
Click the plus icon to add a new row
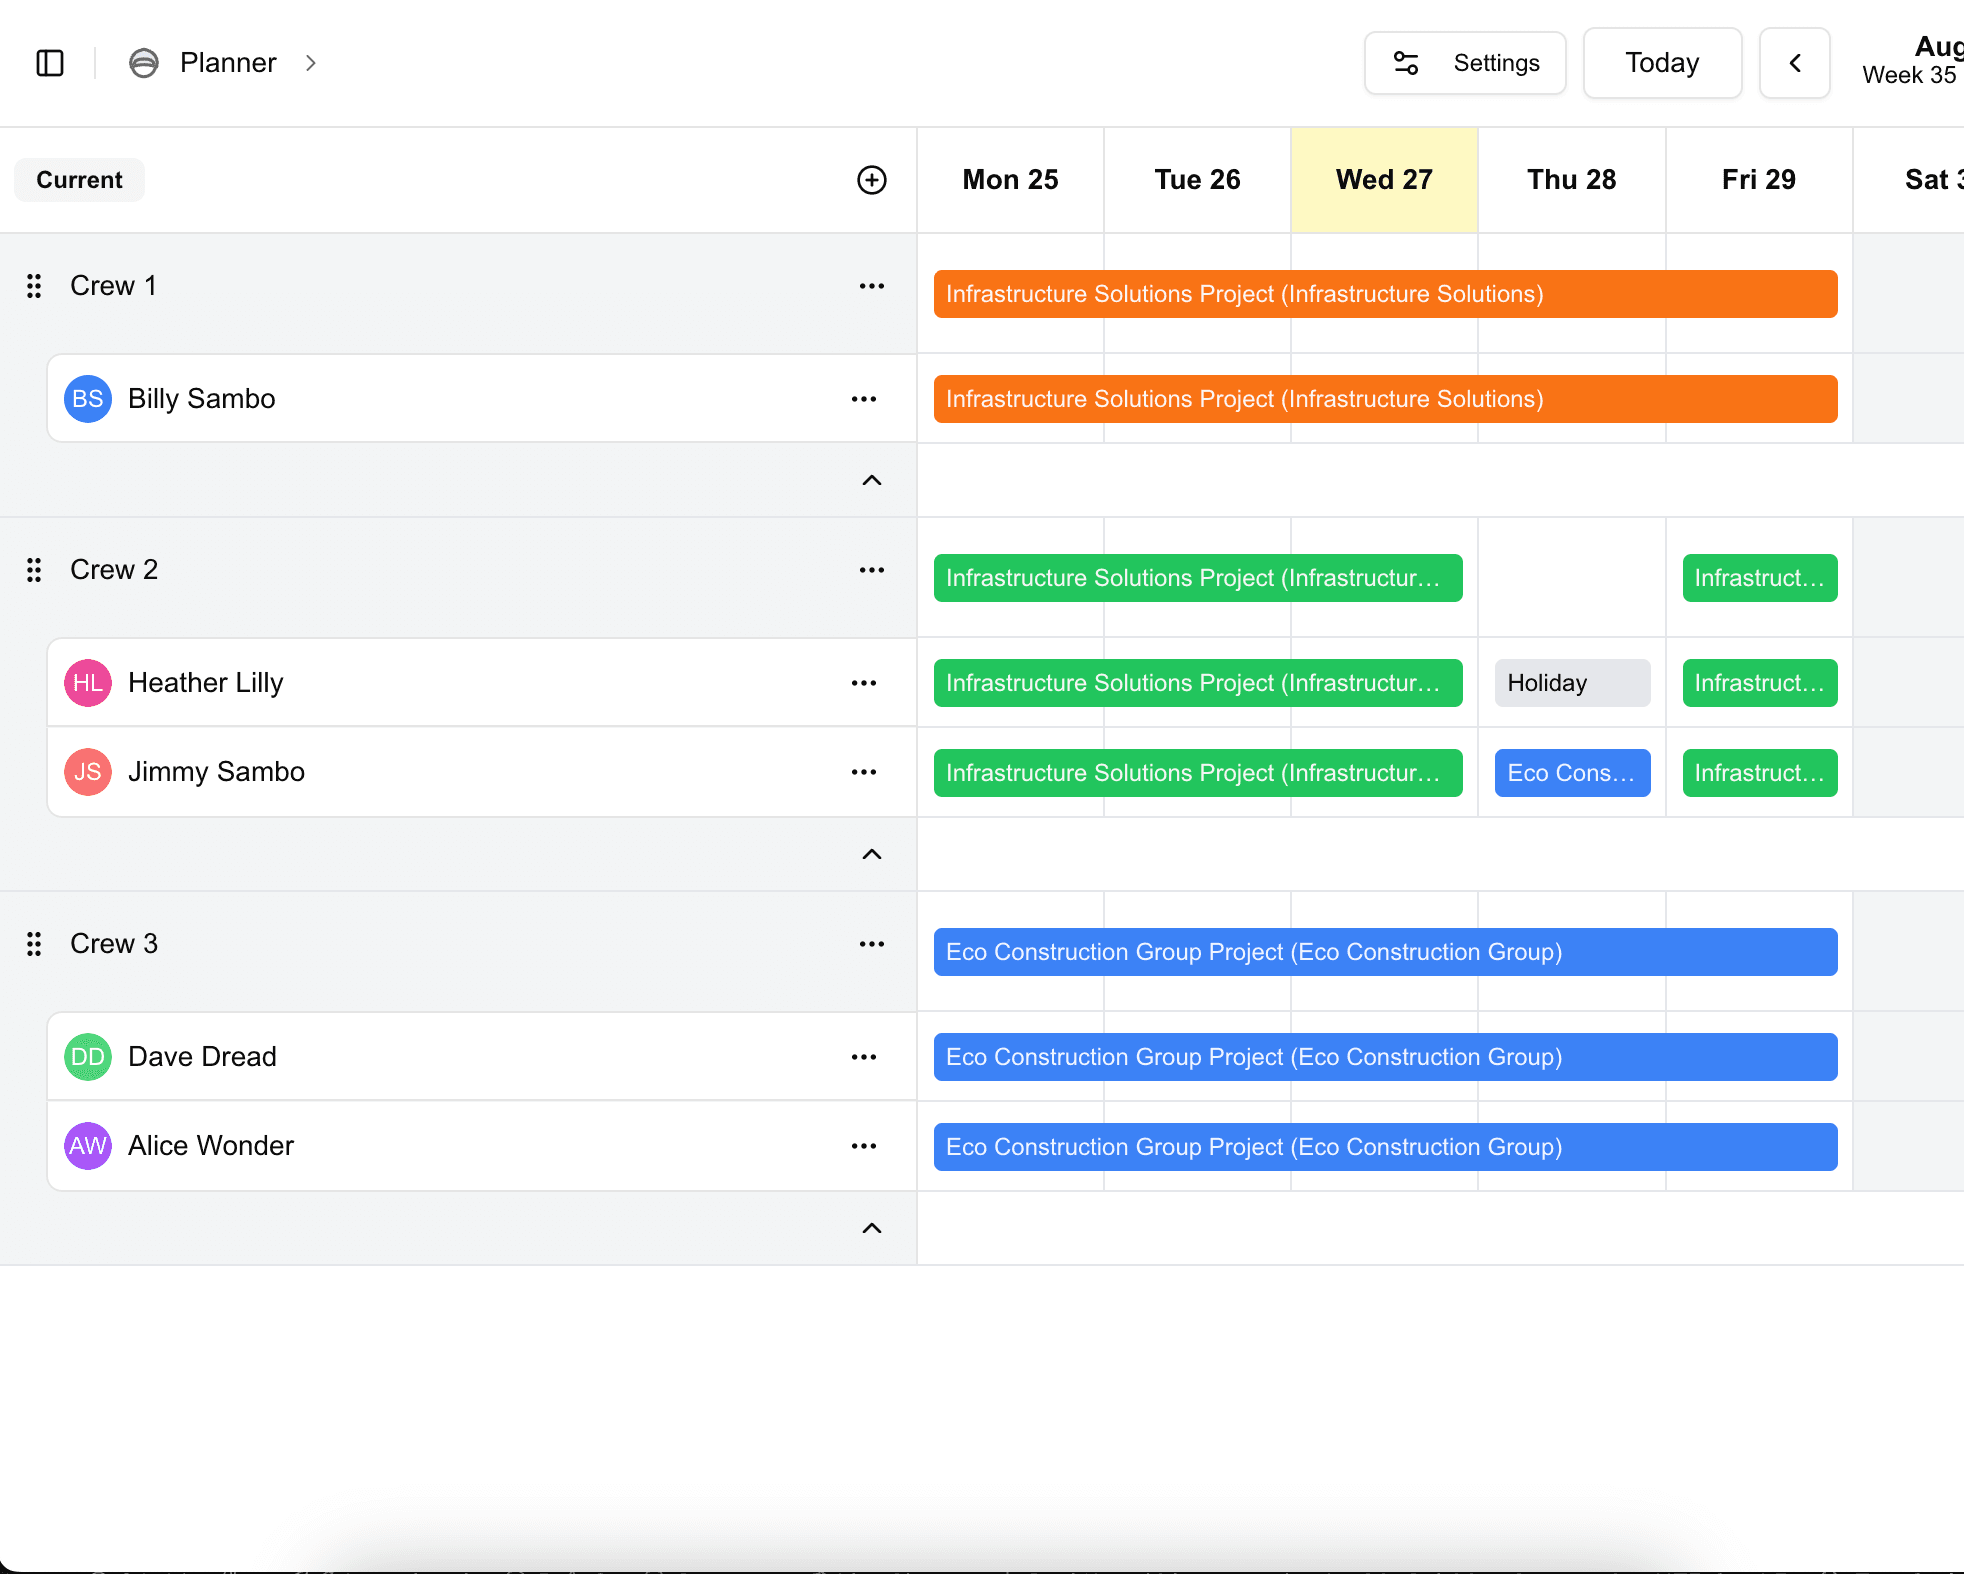pyautogui.click(x=871, y=180)
